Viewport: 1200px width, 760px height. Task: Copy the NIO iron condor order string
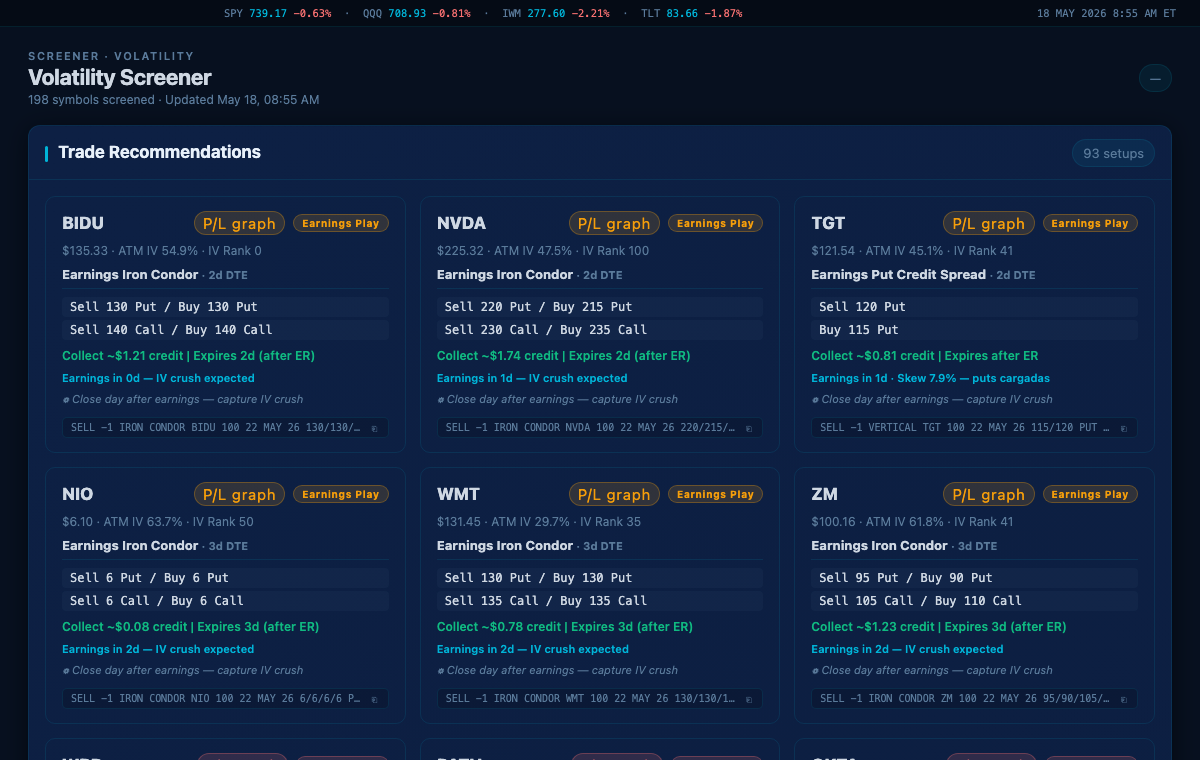pyautogui.click(x=374, y=699)
